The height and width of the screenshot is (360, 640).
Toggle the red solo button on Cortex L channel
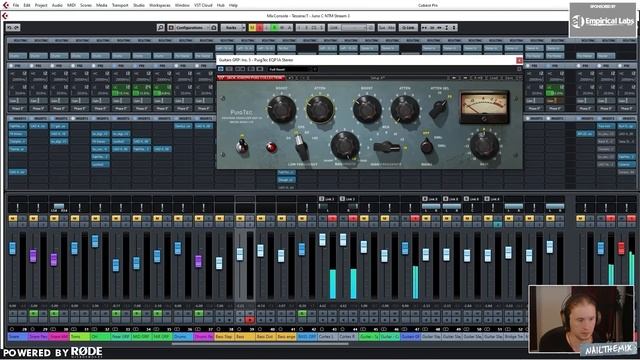[332, 218]
